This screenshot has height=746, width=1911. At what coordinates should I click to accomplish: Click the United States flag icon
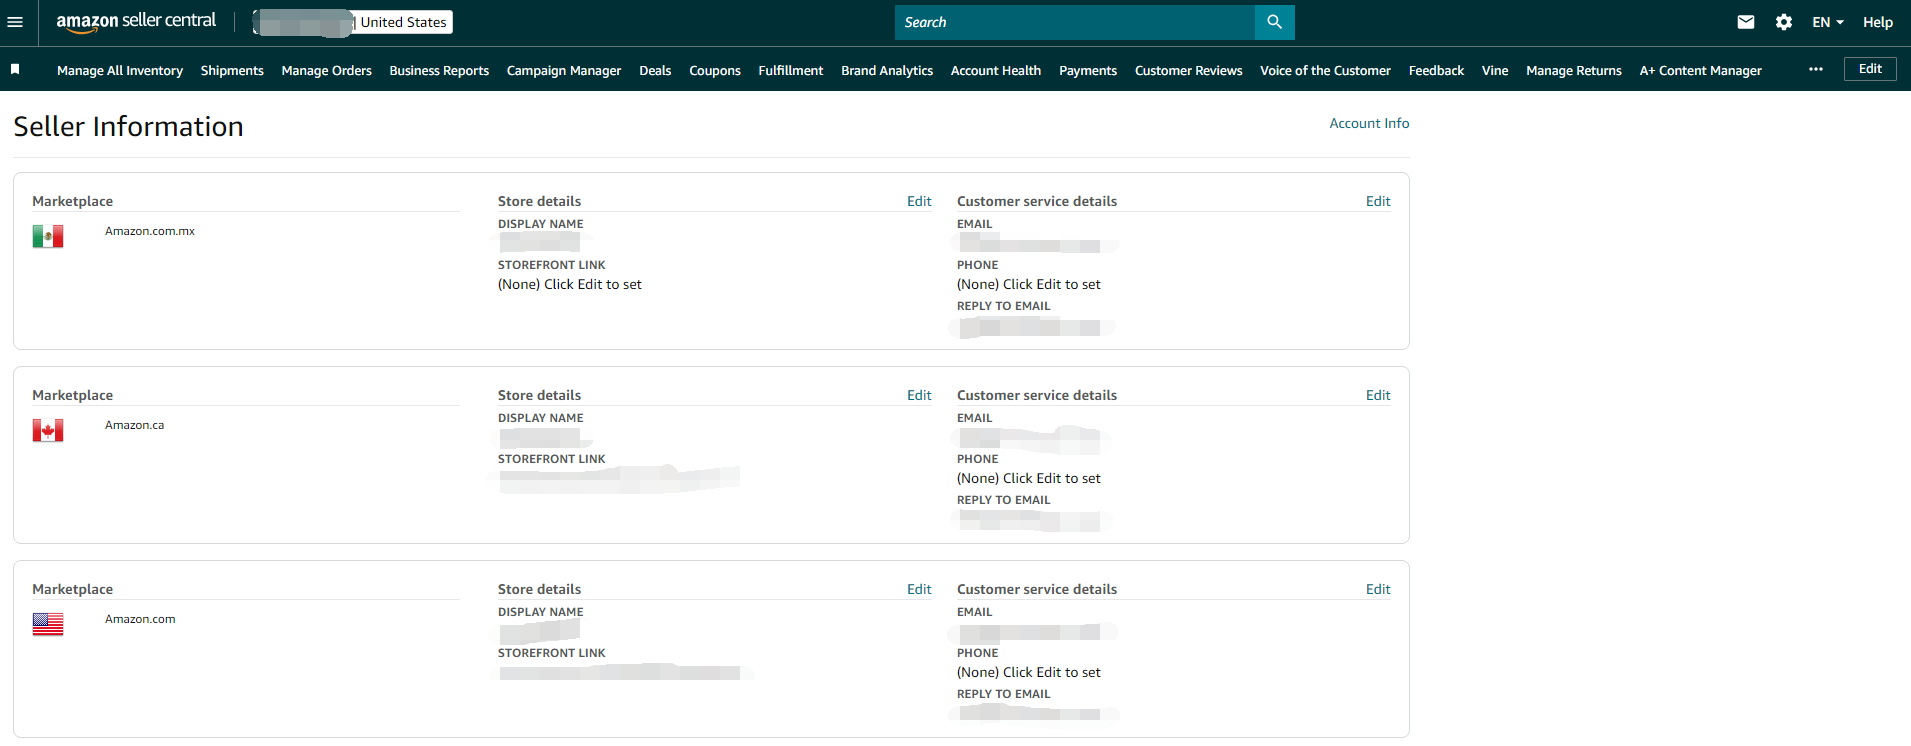coord(48,624)
